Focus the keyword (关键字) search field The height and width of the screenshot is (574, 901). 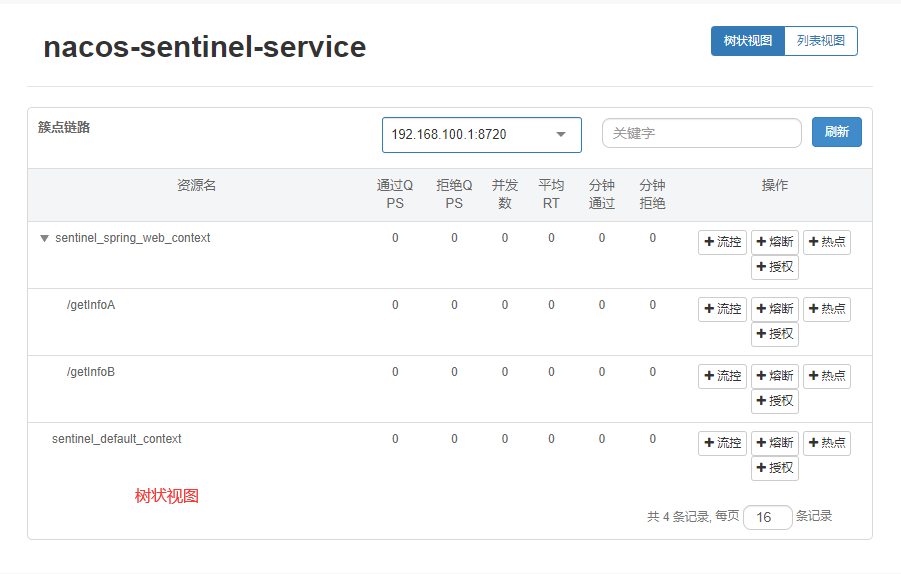pos(701,133)
